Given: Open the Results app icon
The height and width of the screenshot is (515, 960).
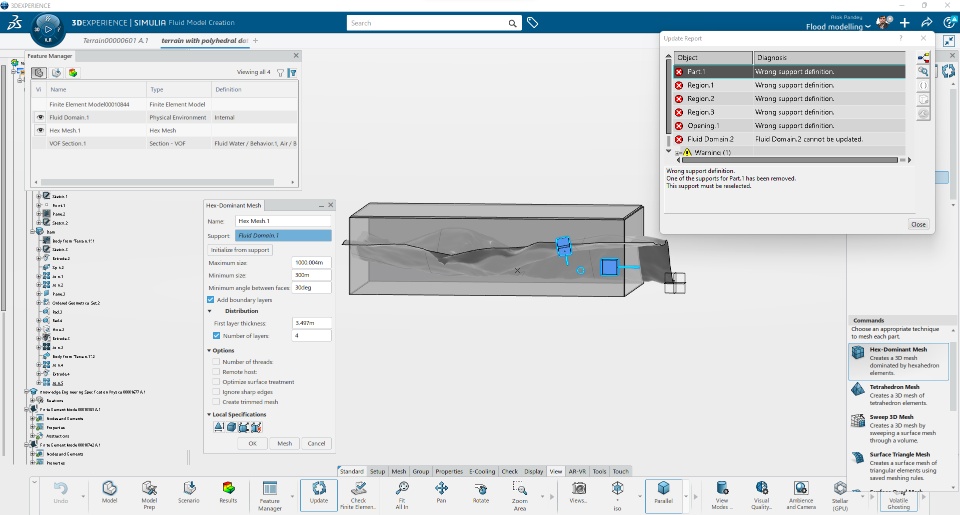Looking at the screenshot, I should [x=228, y=492].
